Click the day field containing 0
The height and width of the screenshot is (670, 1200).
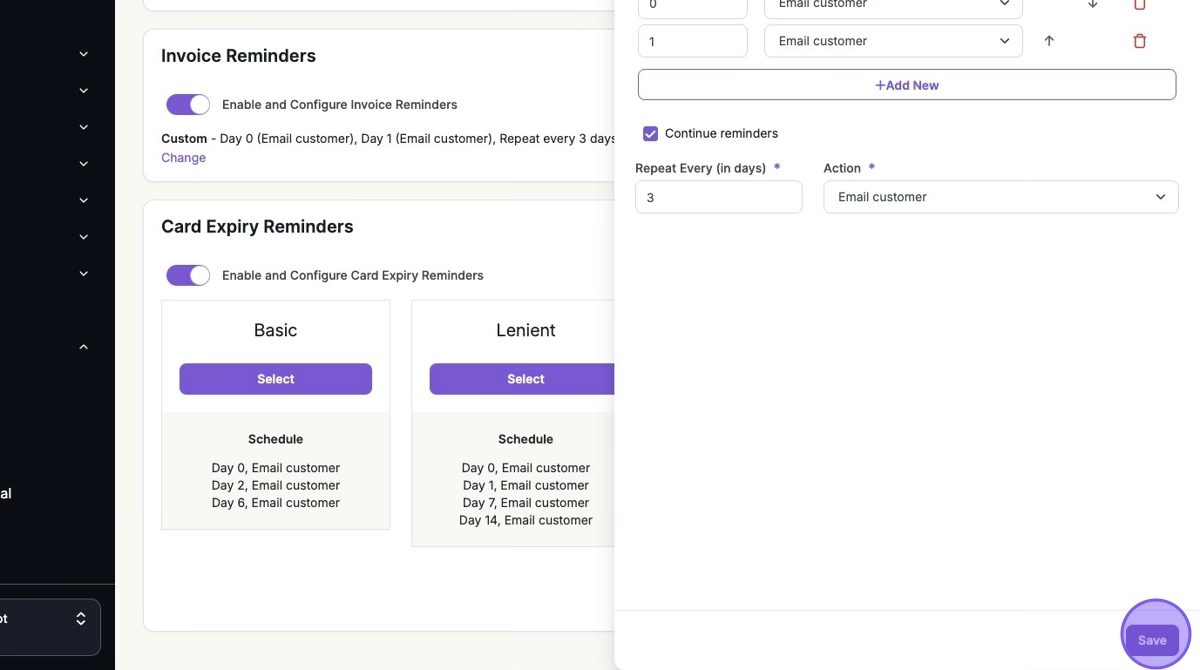pyautogui.click(x=692, y=6)
